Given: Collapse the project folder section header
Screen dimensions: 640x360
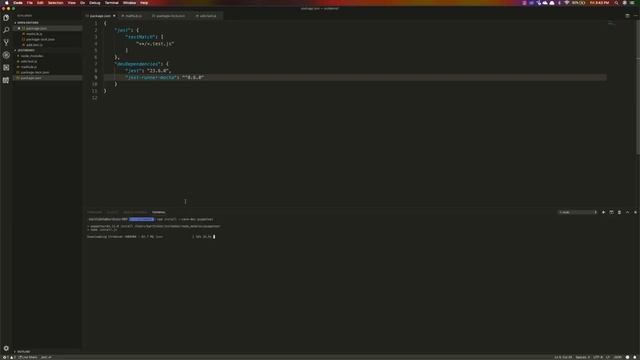Looking at the screenshot, I should pyautogui.click(x=26, y=50).
